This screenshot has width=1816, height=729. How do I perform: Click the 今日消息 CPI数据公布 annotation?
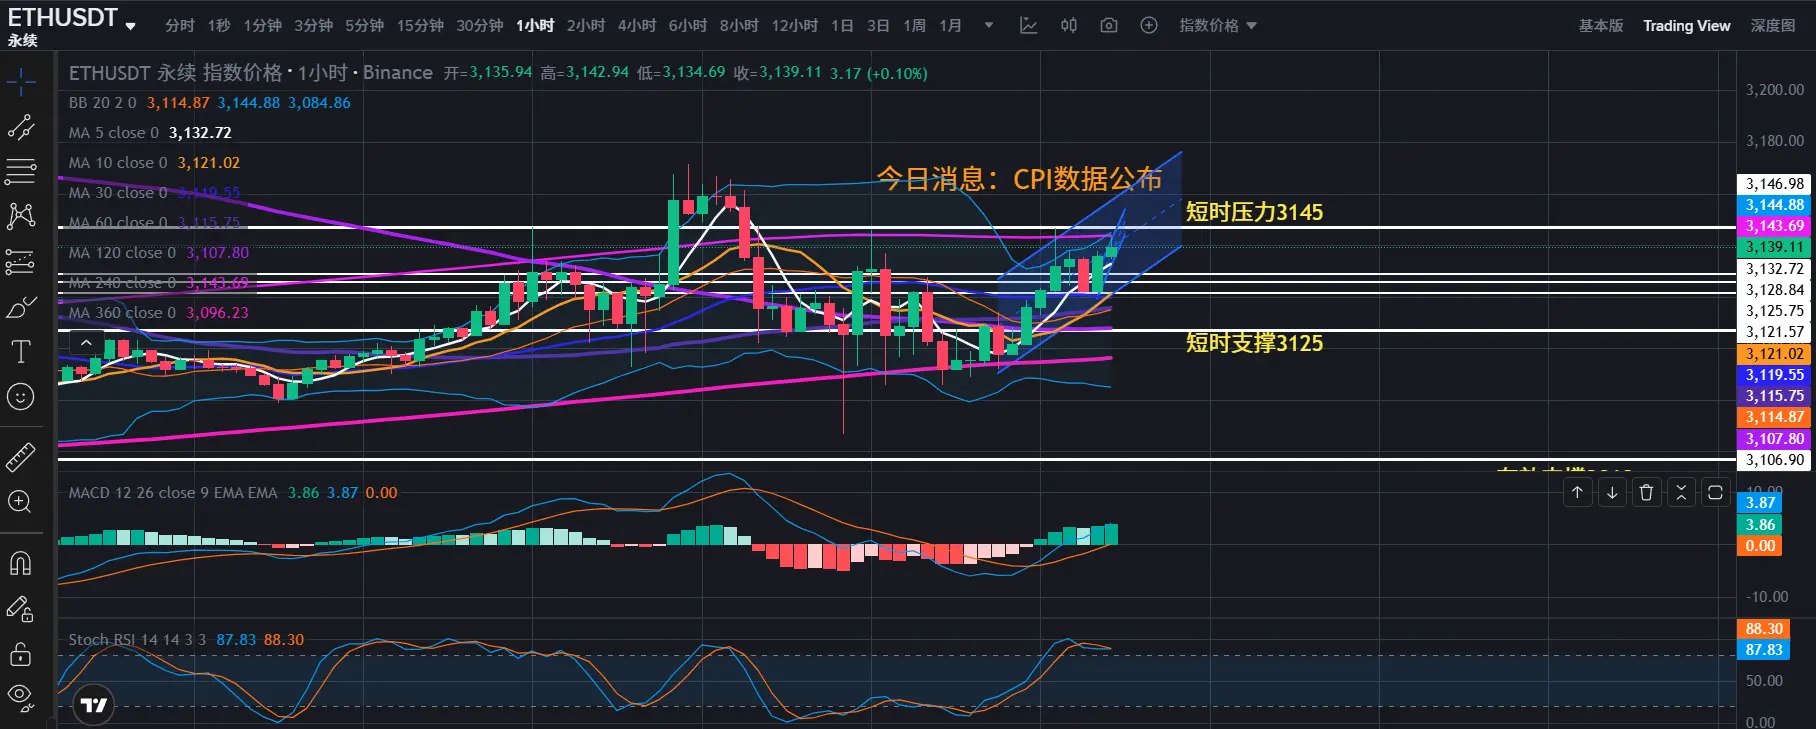click(x=1019, y=179)
